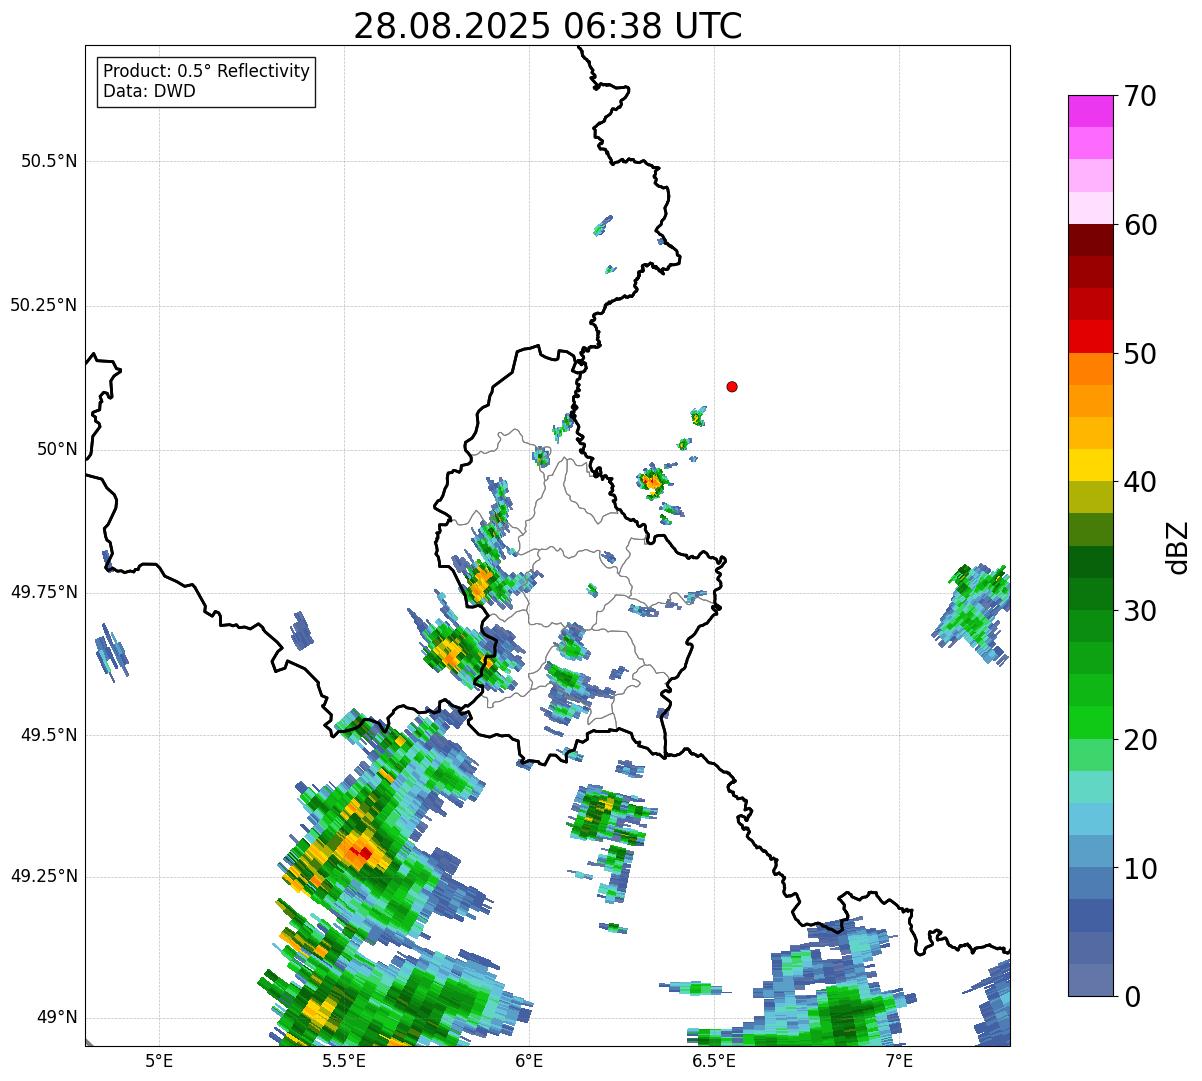Click the 6.5°E longitude label
The width and height of the screenshot is (1202, 1081).
click(714, 1060)
